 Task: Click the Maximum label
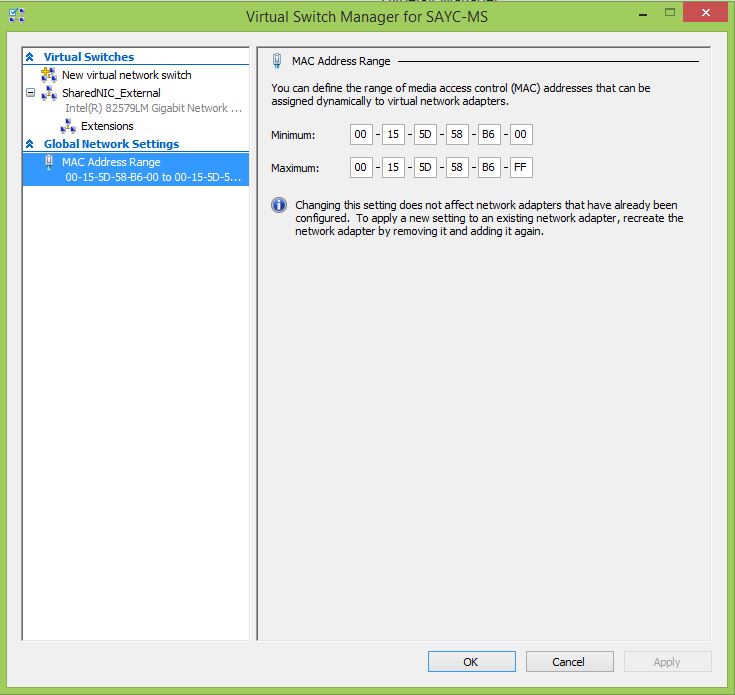295,168
